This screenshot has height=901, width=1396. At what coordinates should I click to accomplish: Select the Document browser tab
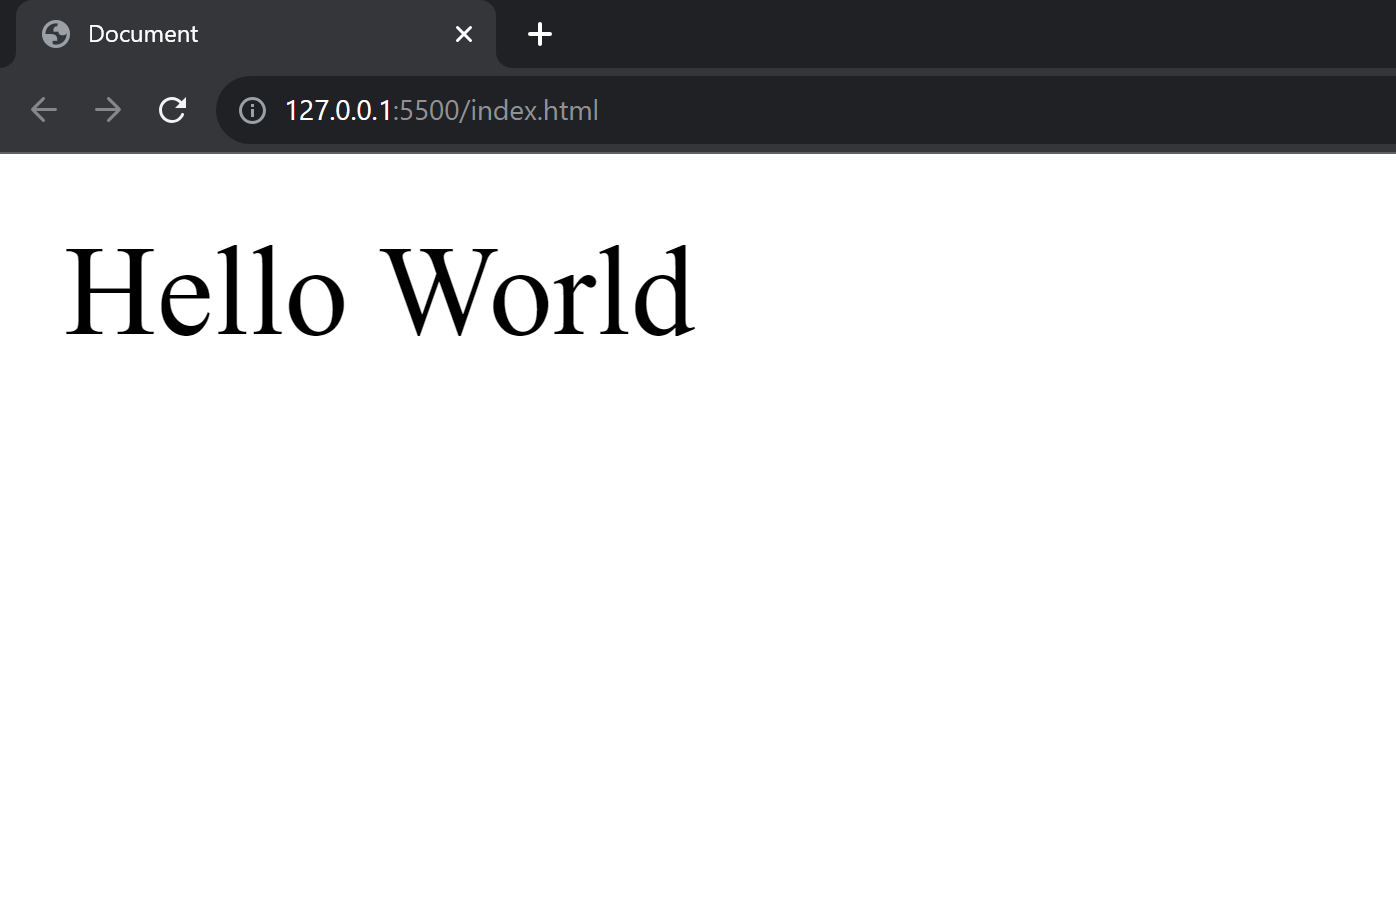pos(256,34)
